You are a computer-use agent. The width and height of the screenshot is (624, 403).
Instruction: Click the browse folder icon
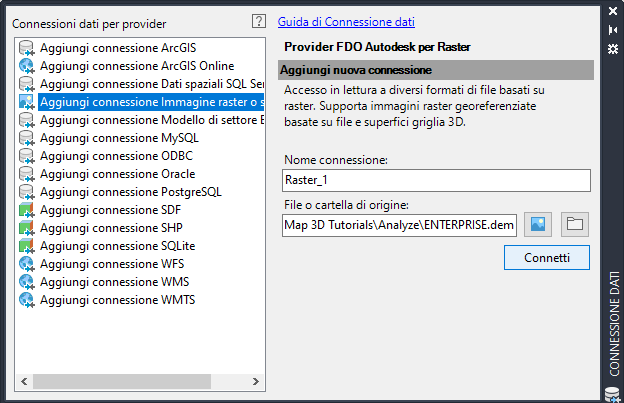pyautogui.click(x=574, y=224)
